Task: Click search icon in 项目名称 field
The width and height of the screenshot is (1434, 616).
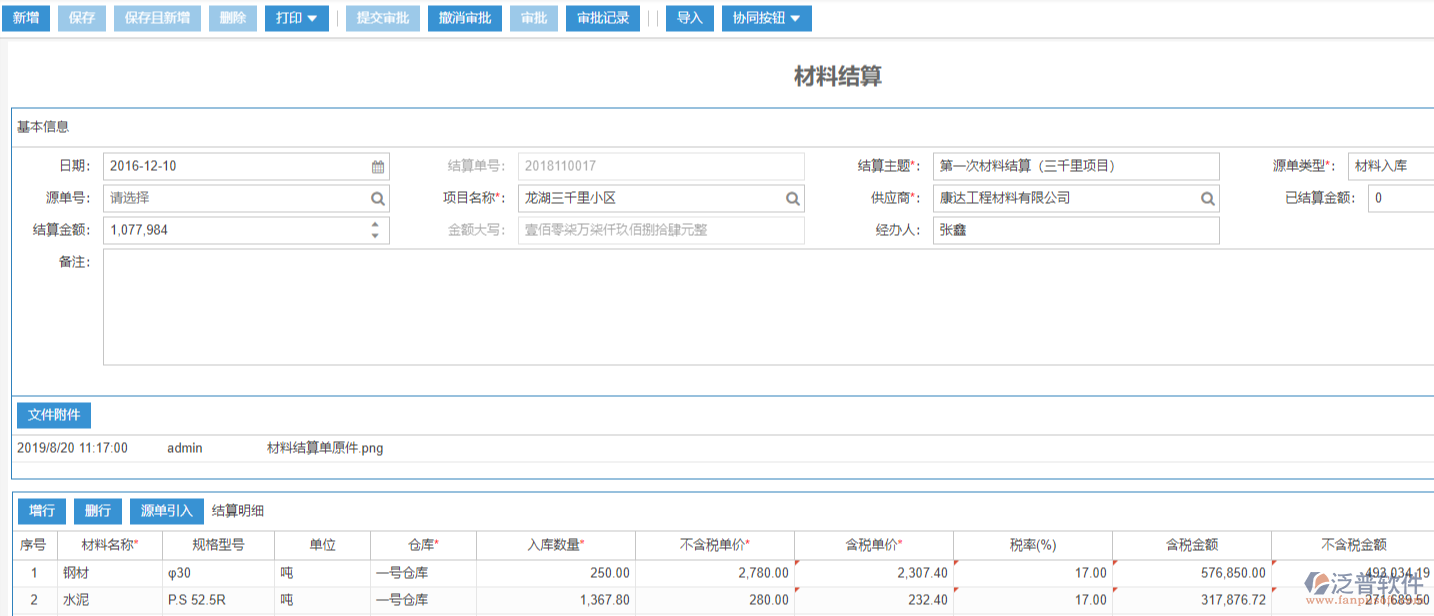Action: tap(792, 199)
